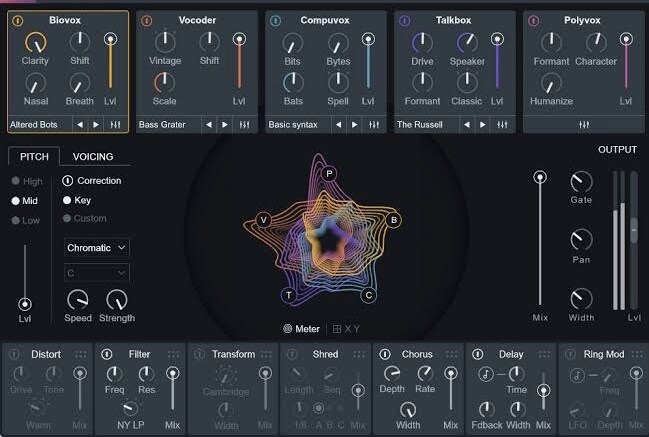Toggle the Polyvox module power button
Screen dimensions: 649x437
[534, 20]
